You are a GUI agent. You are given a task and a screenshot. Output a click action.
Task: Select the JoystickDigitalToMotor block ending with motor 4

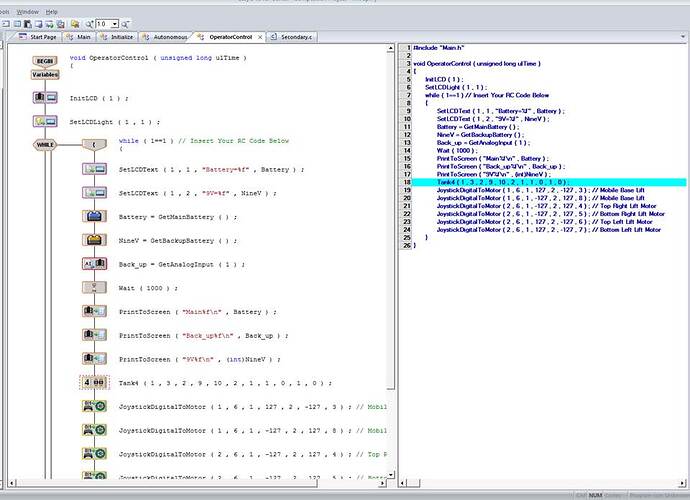(94, 454)
